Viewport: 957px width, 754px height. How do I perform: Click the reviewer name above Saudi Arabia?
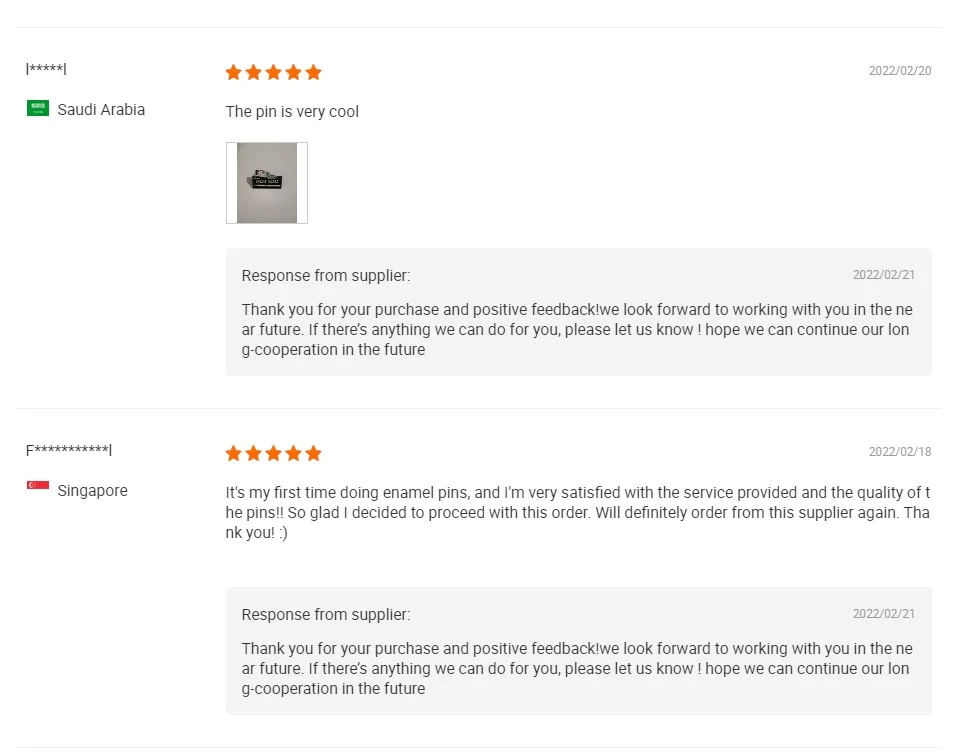[x=46, y=69]
